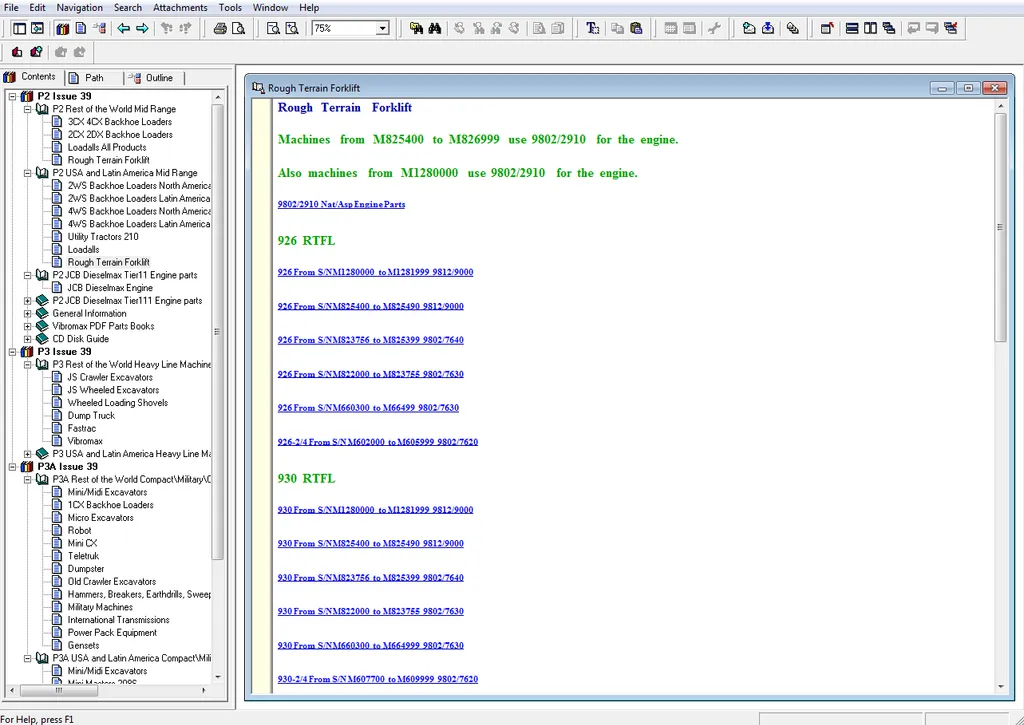Click the contents tree horizontal scrollbar thumb
The width and height of the screenshot is (1024, 725).
[58, 690]
